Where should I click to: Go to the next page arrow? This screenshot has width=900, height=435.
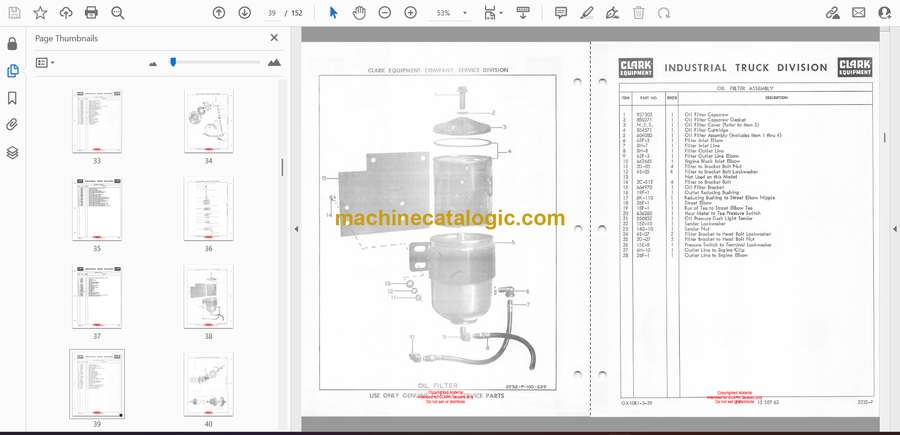coord(245,13)
